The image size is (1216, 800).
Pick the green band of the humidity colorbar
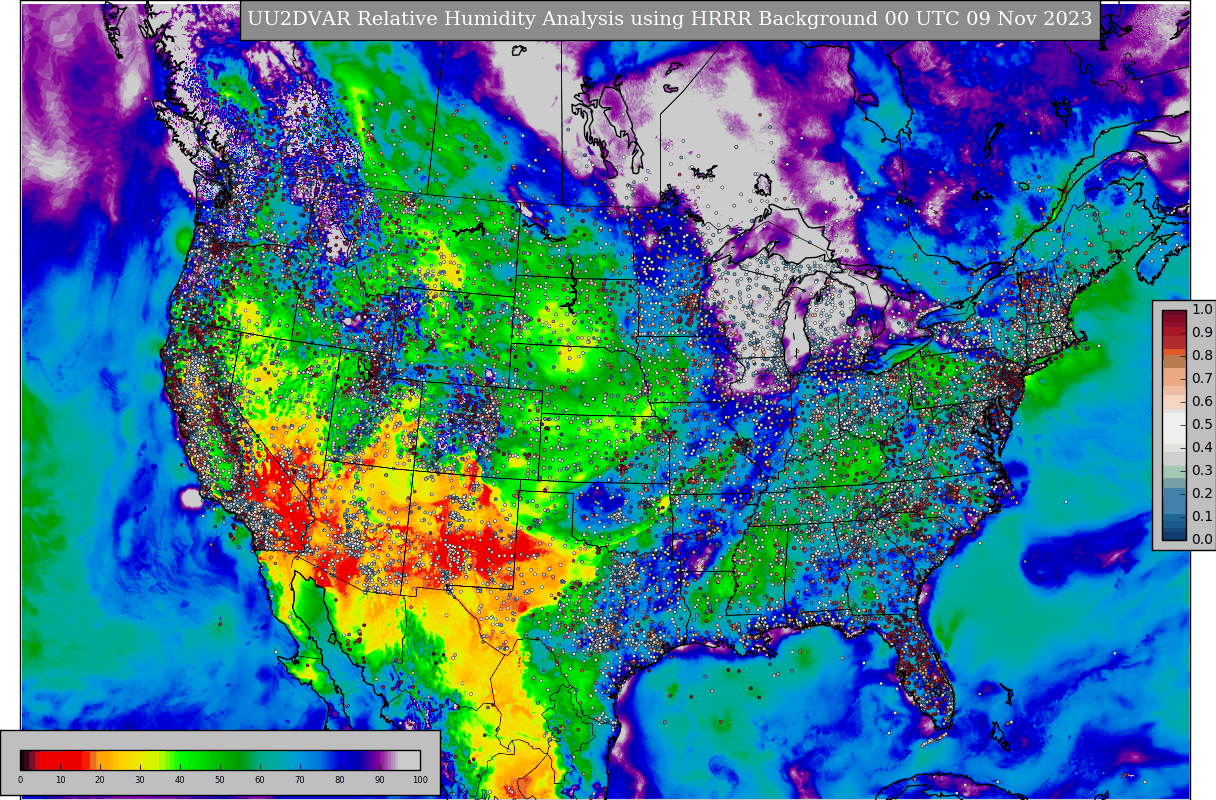(x=205, y=760)
